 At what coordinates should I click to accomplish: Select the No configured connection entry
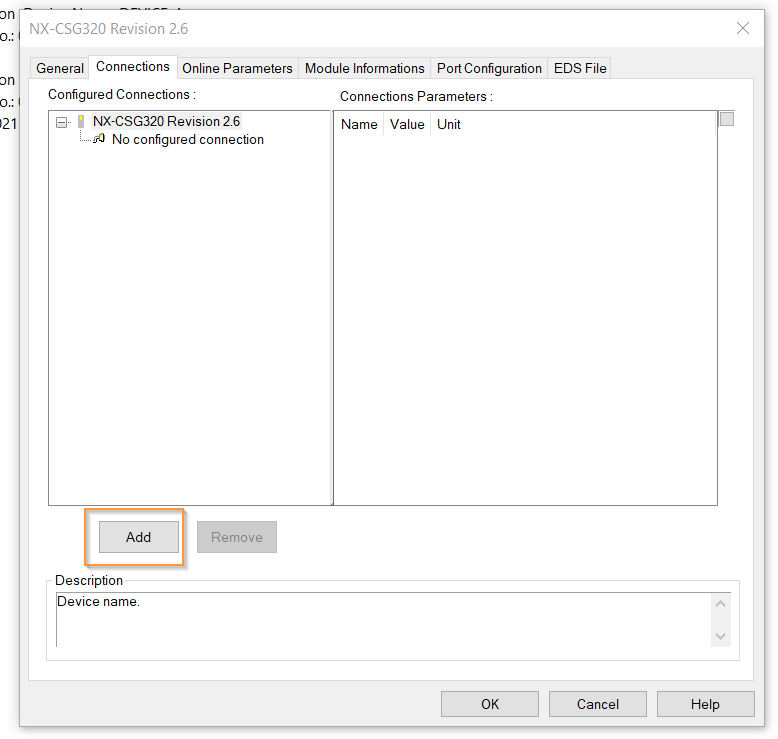[188, 139]
